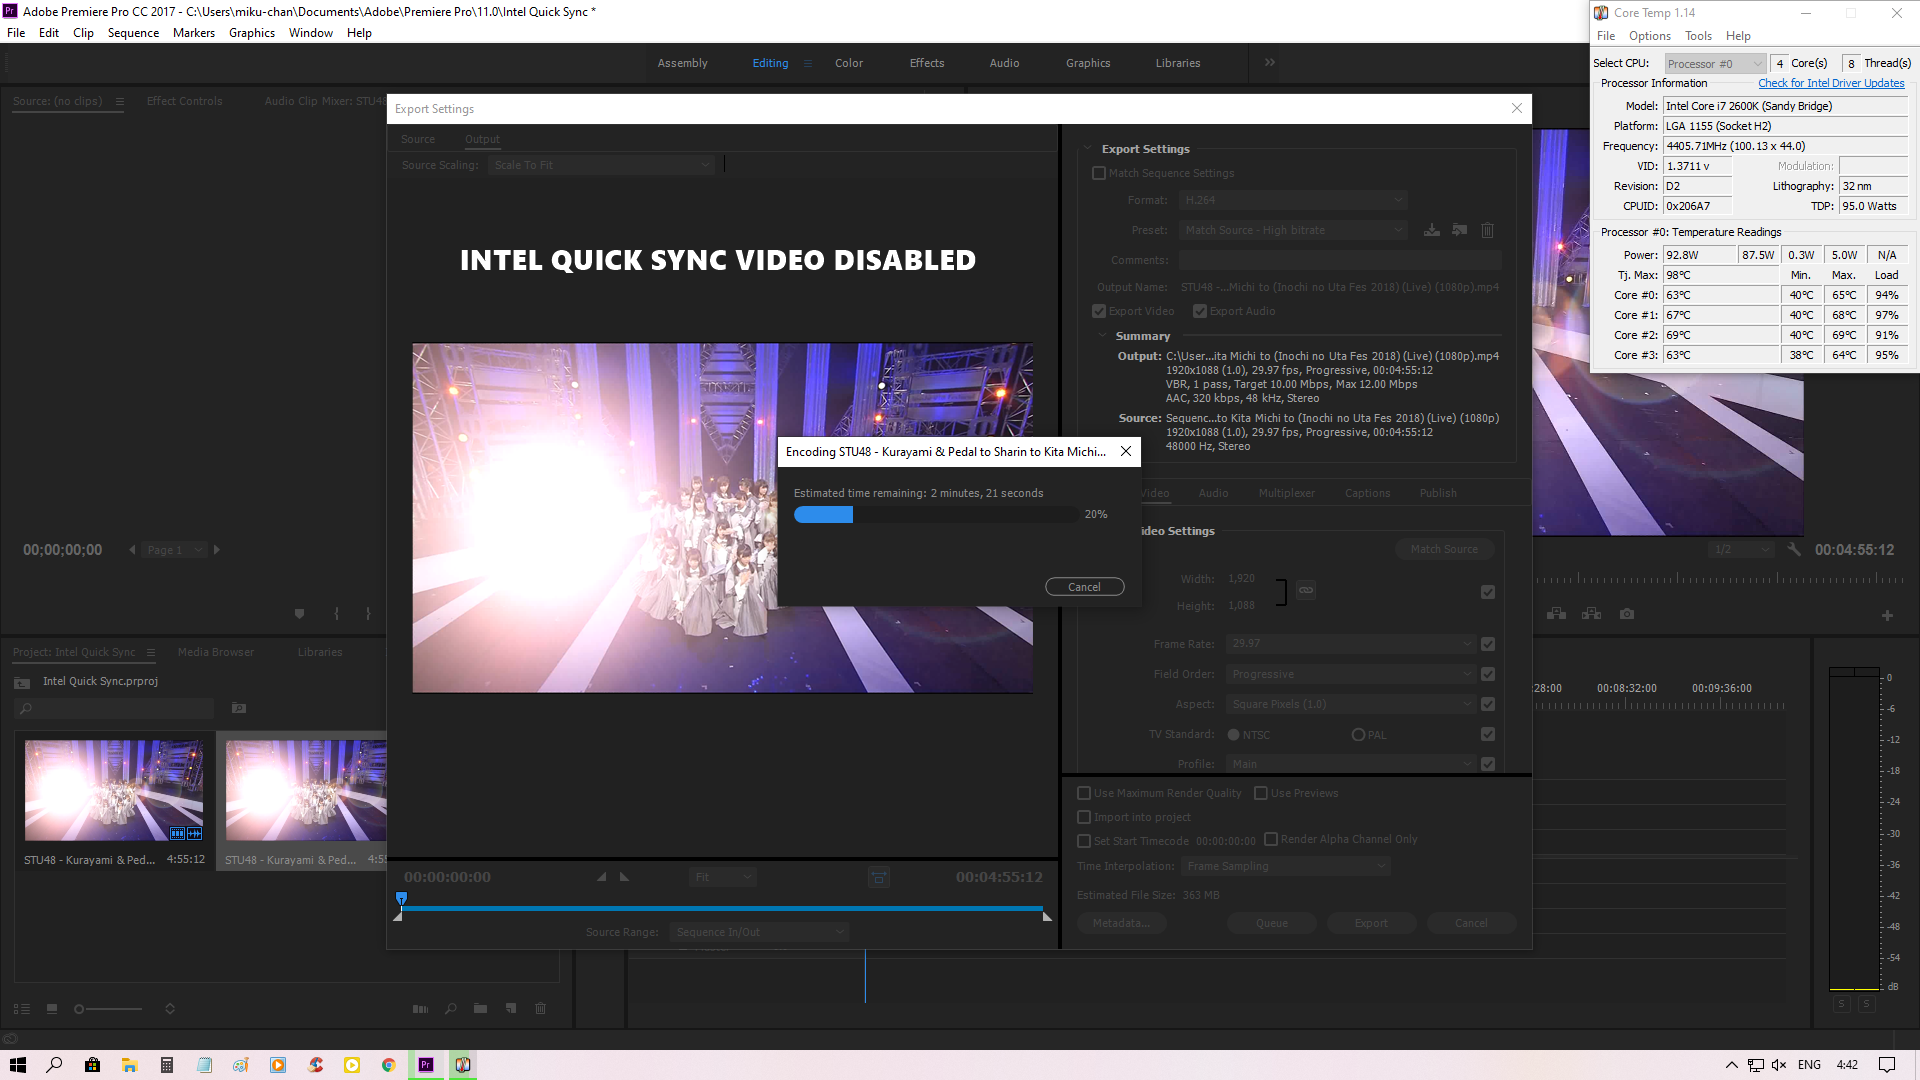This screenshot has height=1080, width=1920.
Task: Toggle the Export Audio checkbox
Action: [x=1200, y=311]
